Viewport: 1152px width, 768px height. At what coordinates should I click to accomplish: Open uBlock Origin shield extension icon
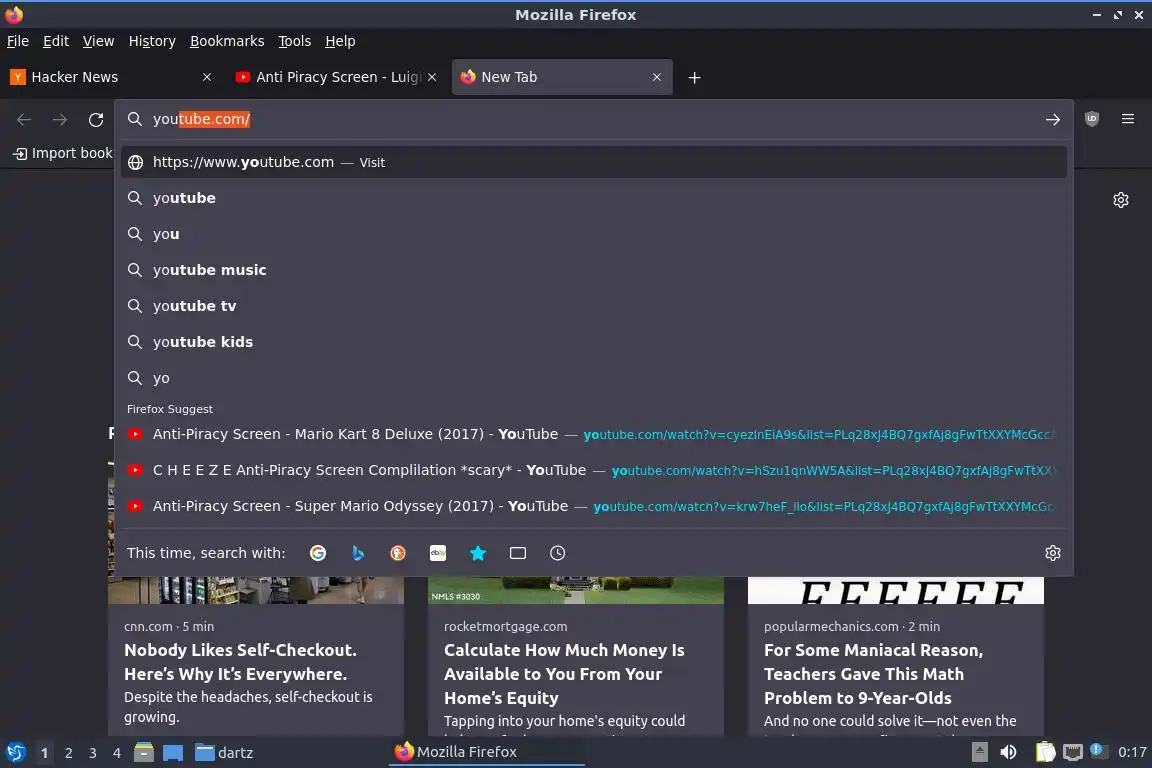(1092, 119)
